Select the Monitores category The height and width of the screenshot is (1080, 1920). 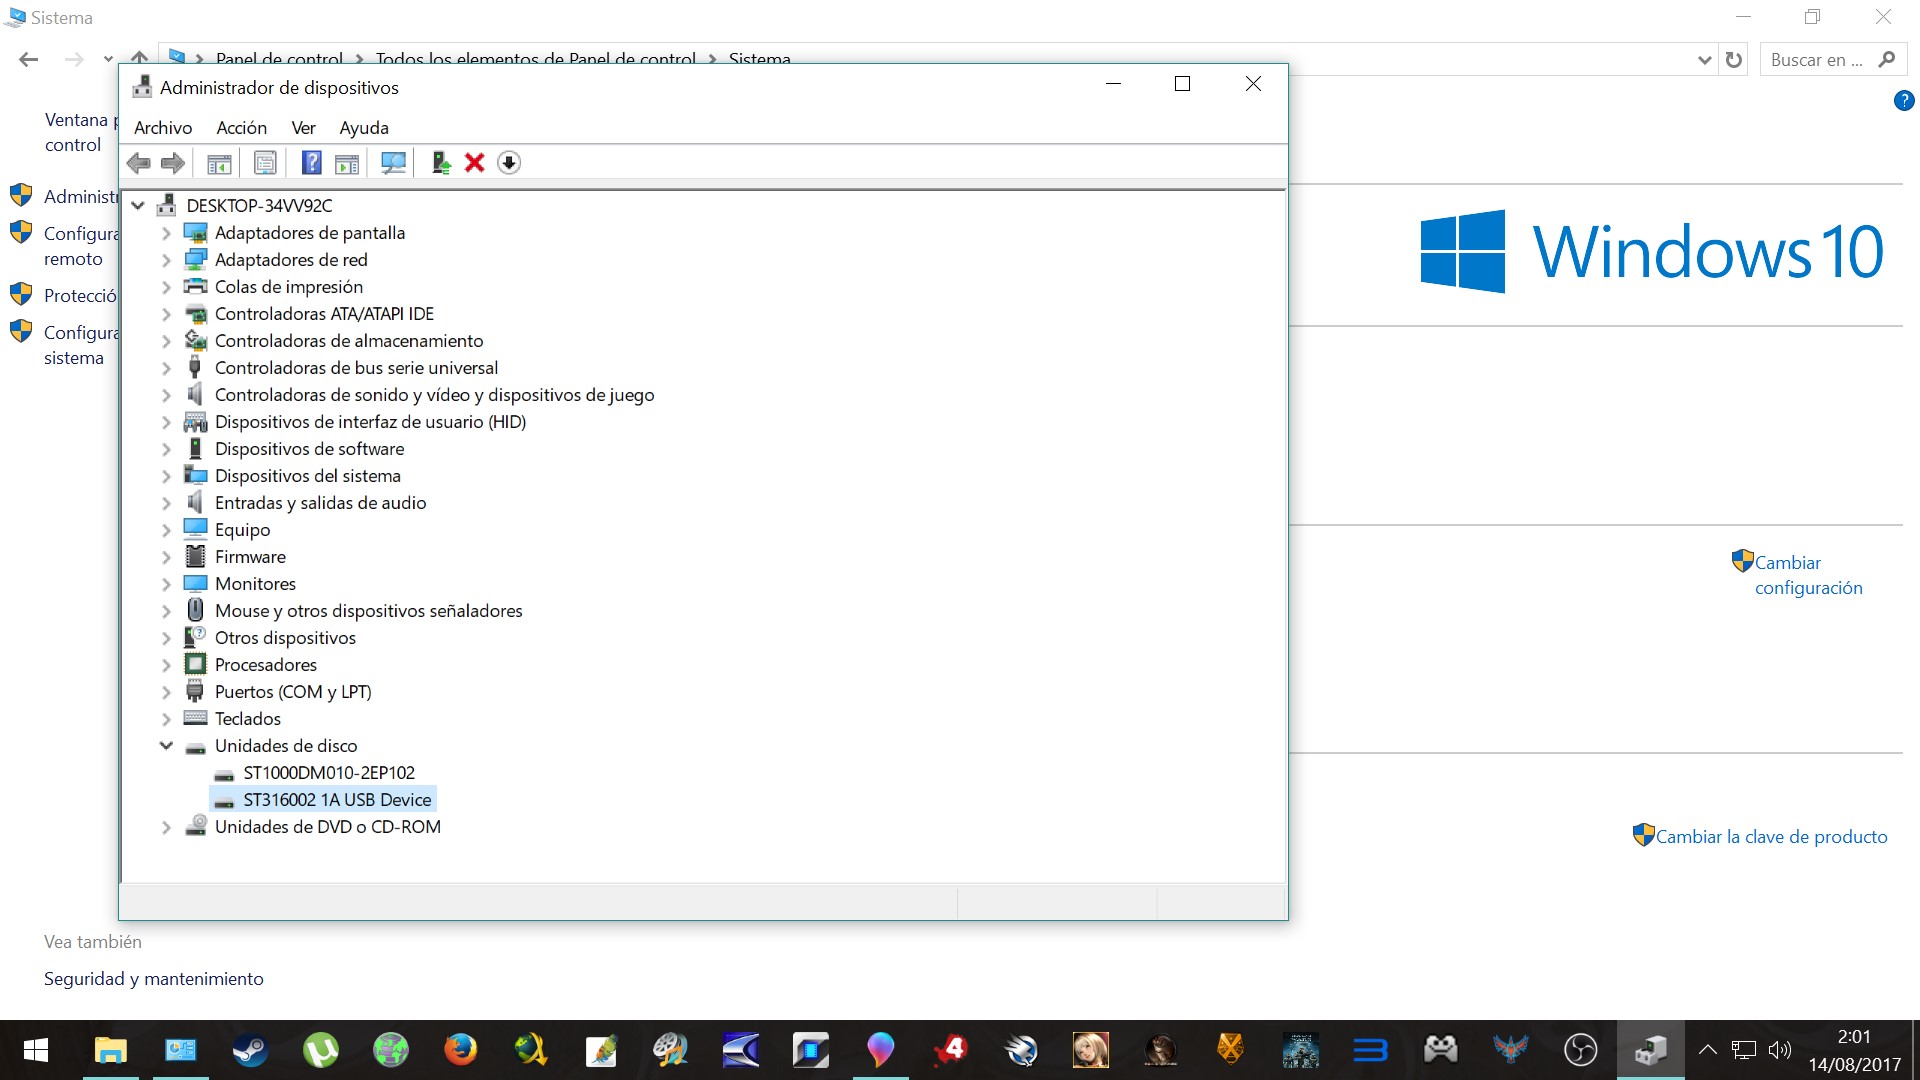click(x=255, y=584)
